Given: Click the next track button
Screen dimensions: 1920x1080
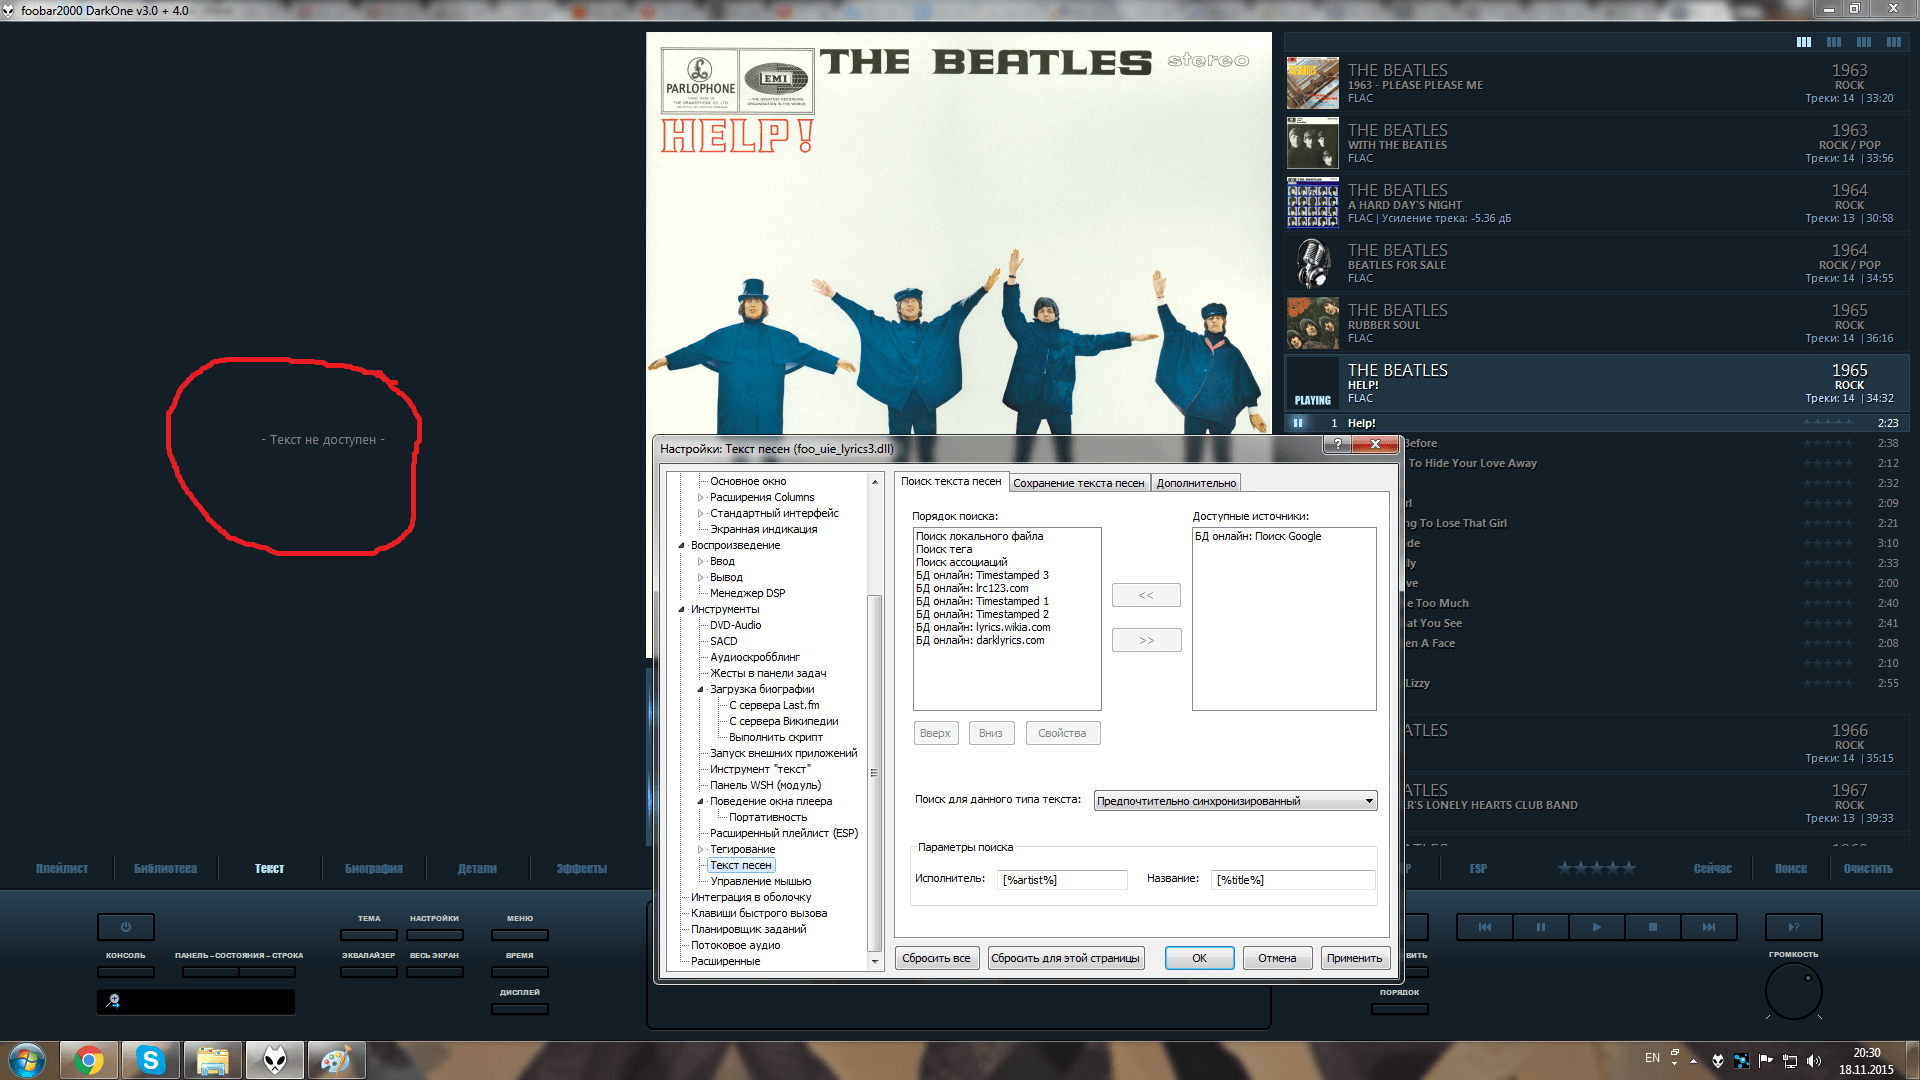Looking at the screenshot, I should click(1709, 927).
